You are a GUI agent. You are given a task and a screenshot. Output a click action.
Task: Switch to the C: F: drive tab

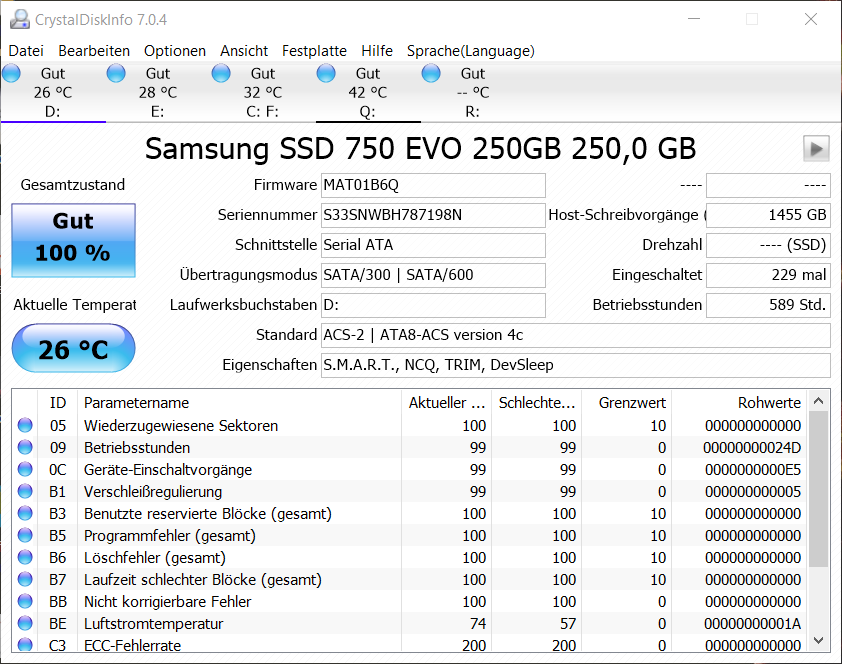pos(263,92)
